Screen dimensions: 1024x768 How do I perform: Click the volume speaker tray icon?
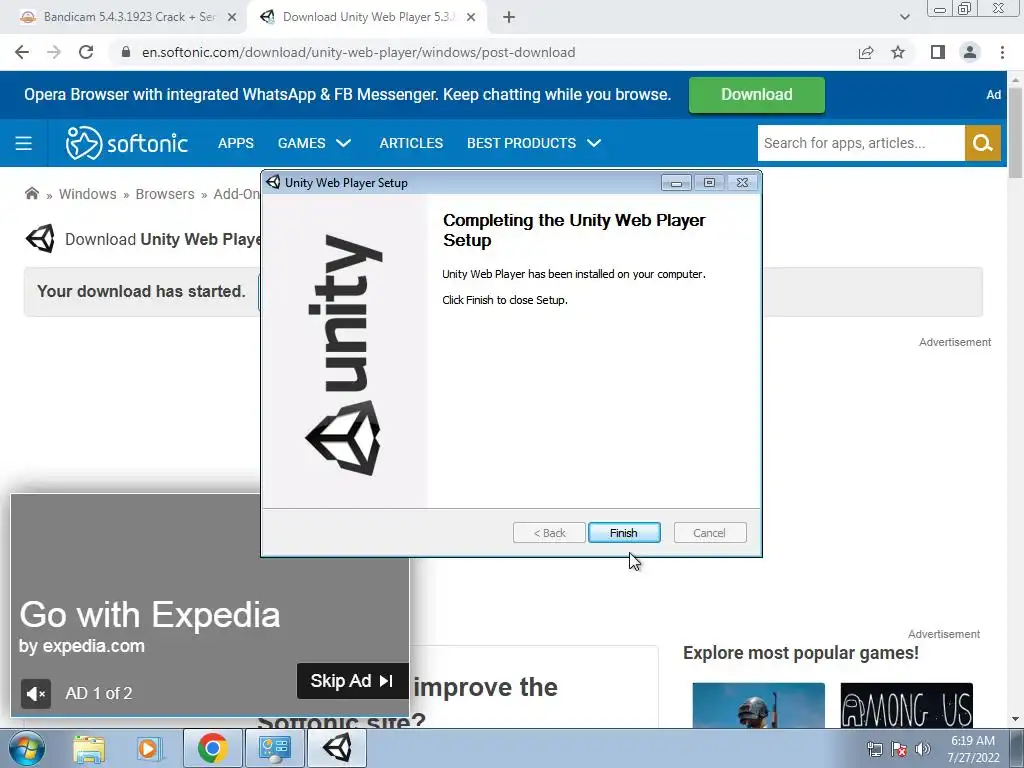pos(923,749)
